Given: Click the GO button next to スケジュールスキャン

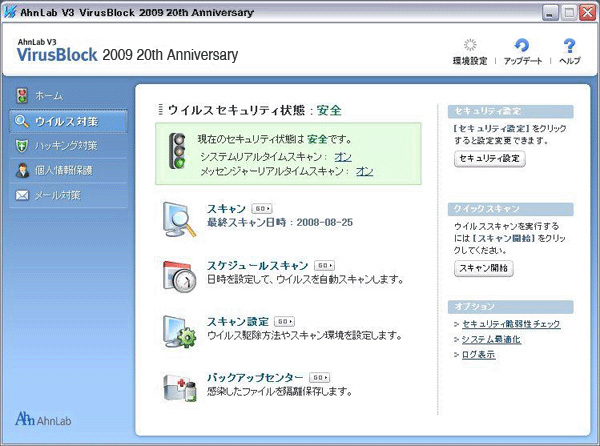Looking at the screenshot, I should pyautogui.click(x=324, y=265).
